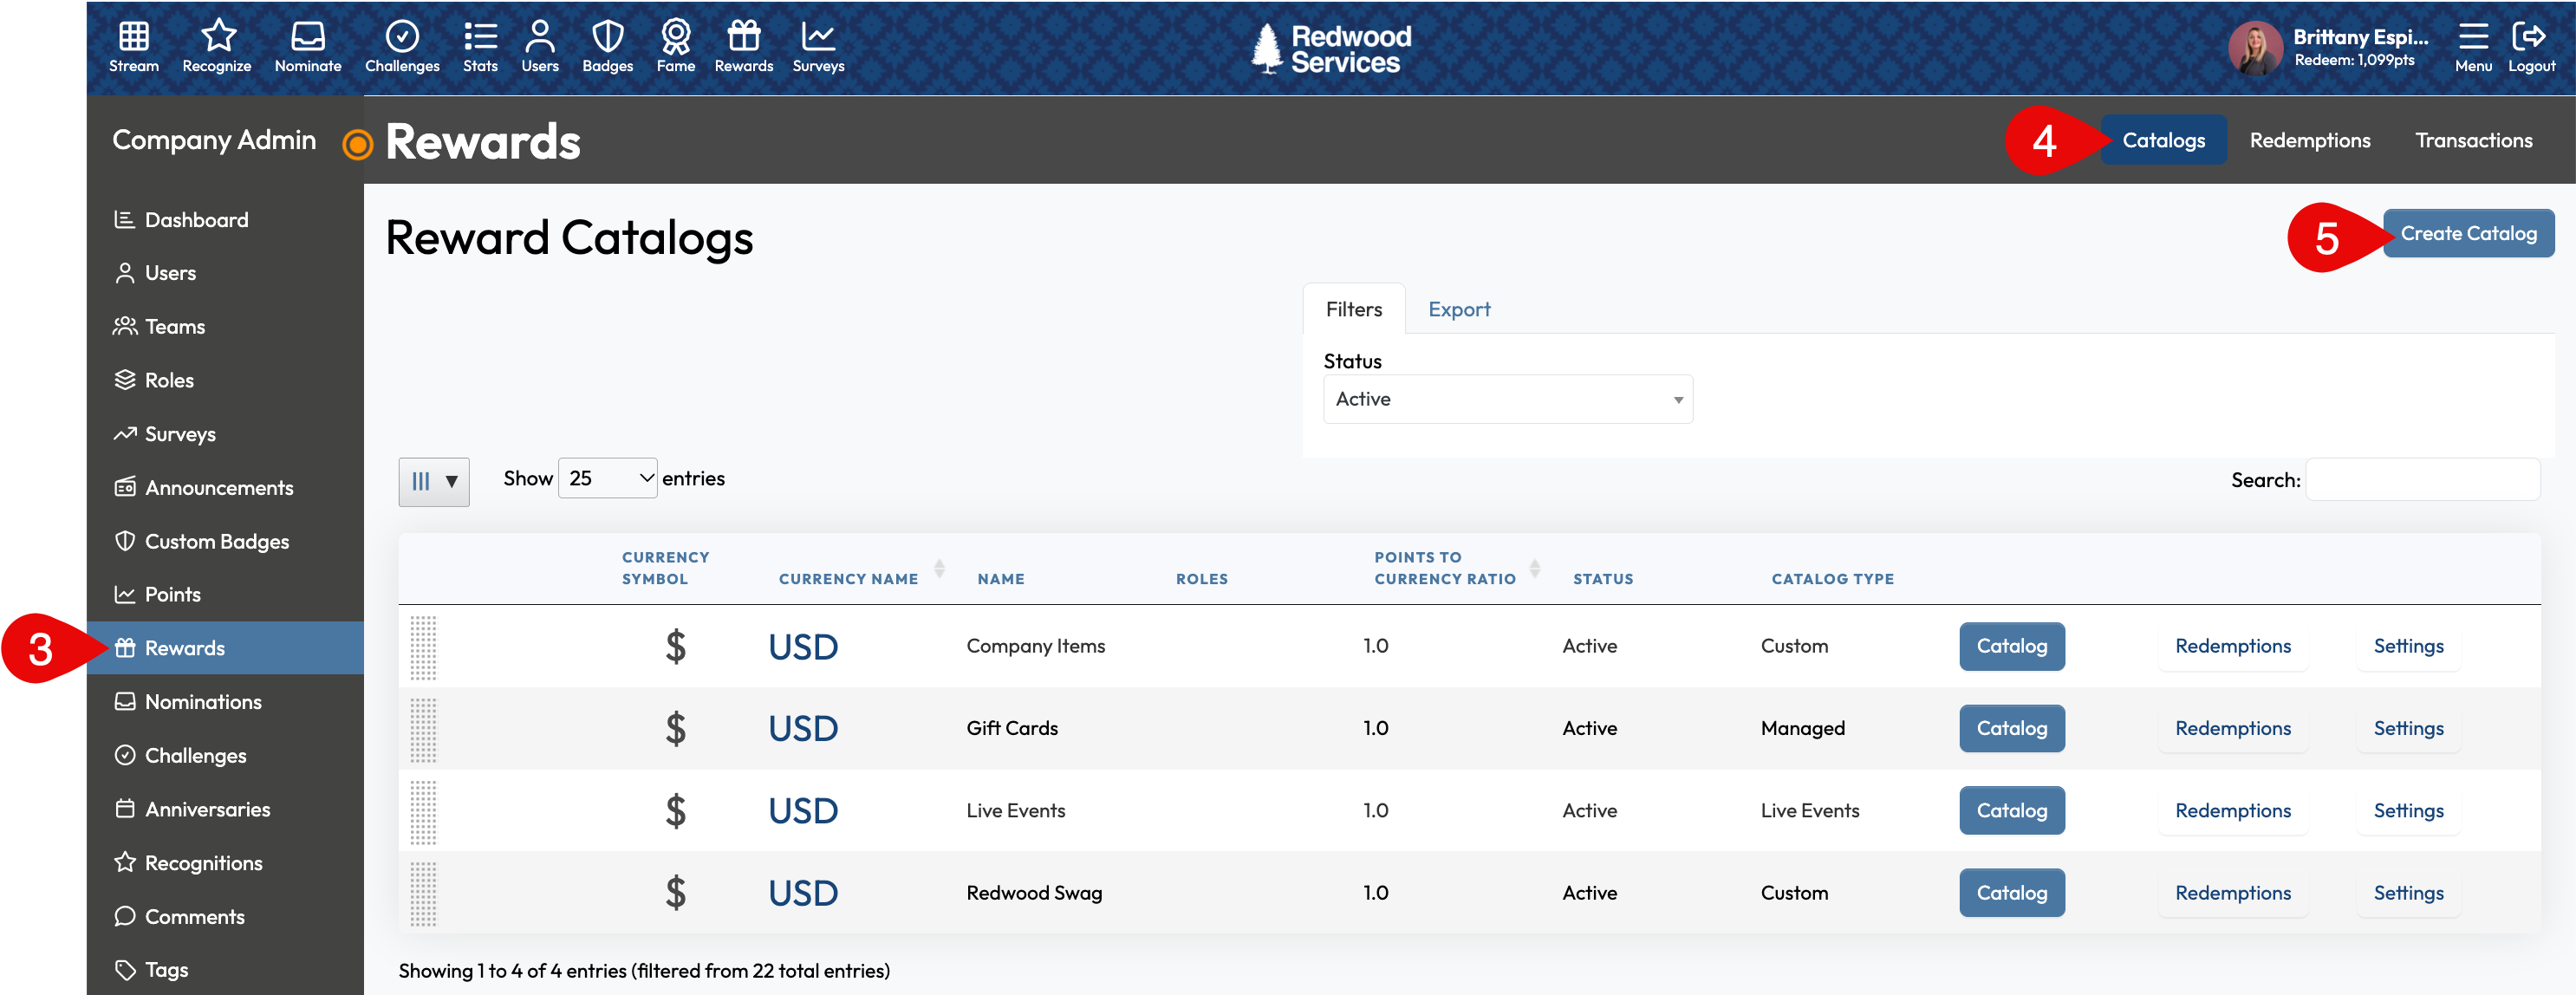The height and width of the screenshot is (995, 2576).
Task: Open the Surveys chart icon in top bar
Action: tap(819, 47)
